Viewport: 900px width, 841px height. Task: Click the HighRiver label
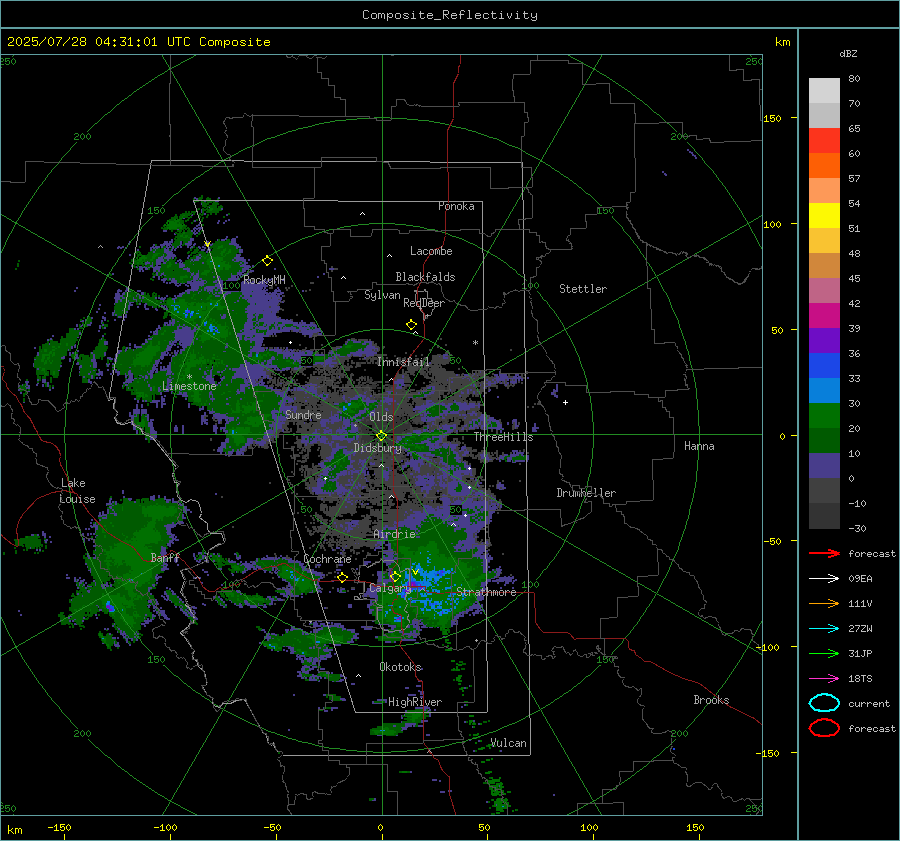pyautogui.click(x=415, y=702)
